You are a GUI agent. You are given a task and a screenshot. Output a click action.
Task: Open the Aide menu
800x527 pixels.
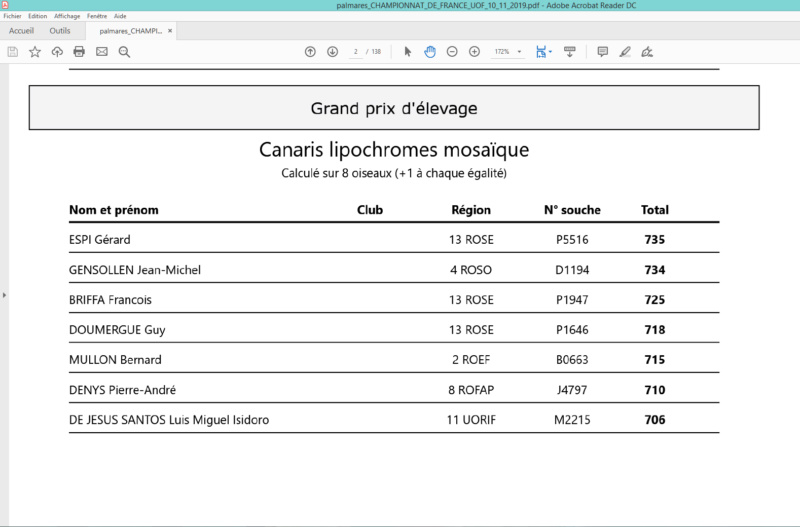120,16
